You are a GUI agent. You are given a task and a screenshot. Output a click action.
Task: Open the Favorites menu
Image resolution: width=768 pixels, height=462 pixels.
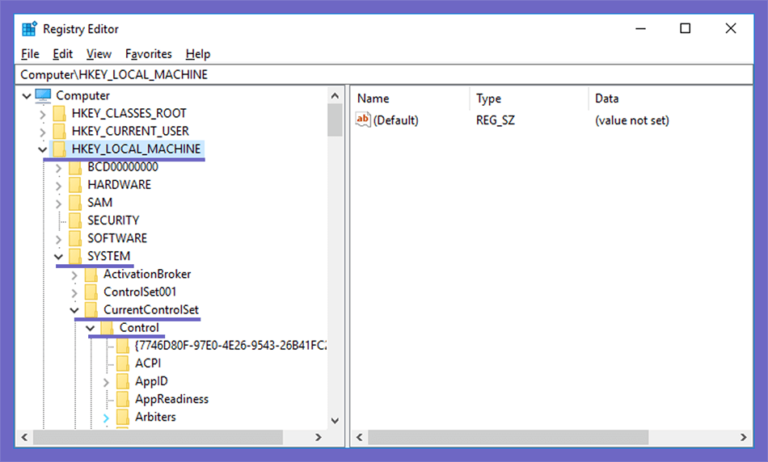click(x=148, y=54)
